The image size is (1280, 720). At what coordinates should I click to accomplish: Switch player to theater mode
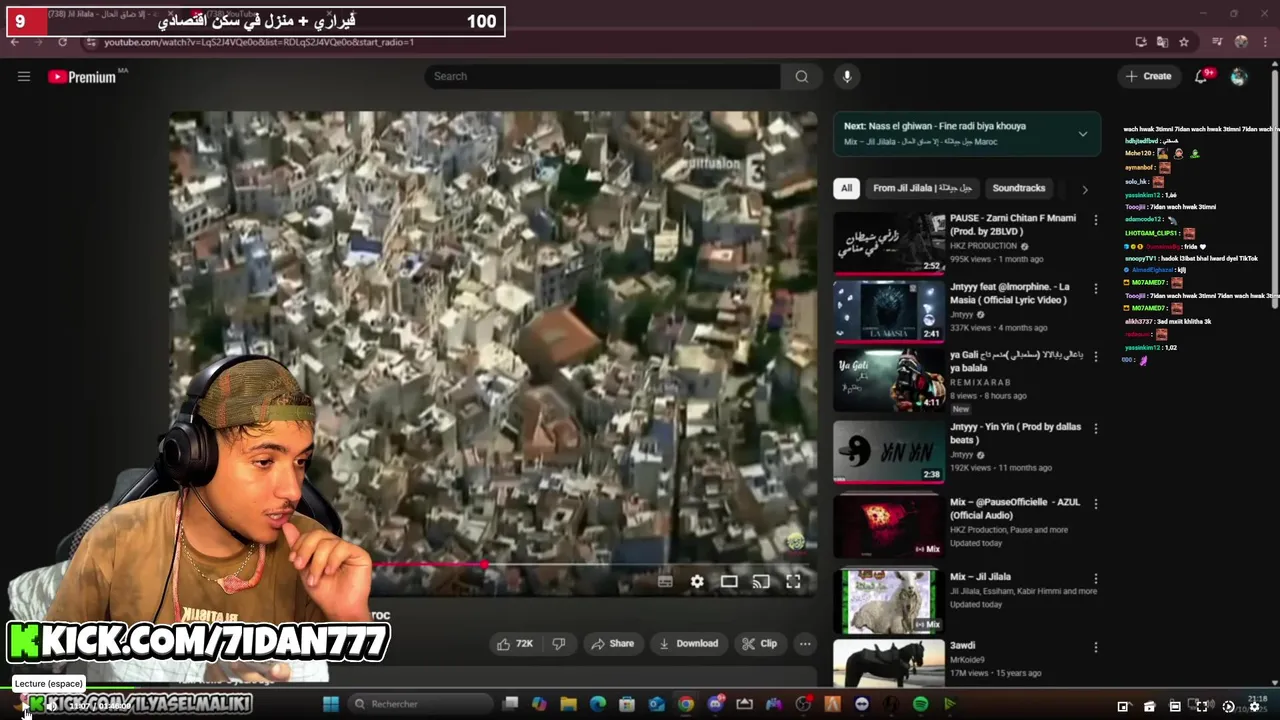coord(729,581)
